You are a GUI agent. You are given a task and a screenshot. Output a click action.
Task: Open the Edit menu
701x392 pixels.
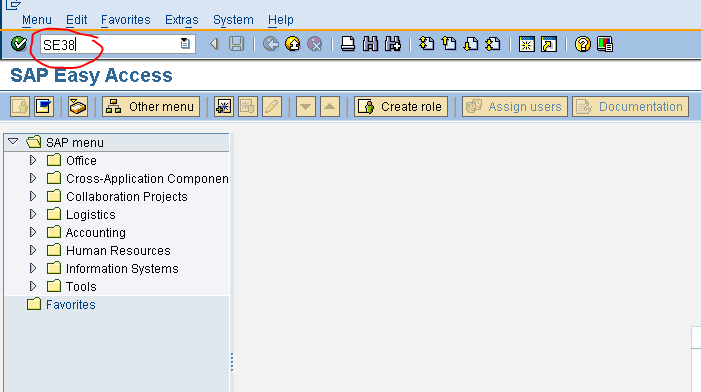point(76,20)
